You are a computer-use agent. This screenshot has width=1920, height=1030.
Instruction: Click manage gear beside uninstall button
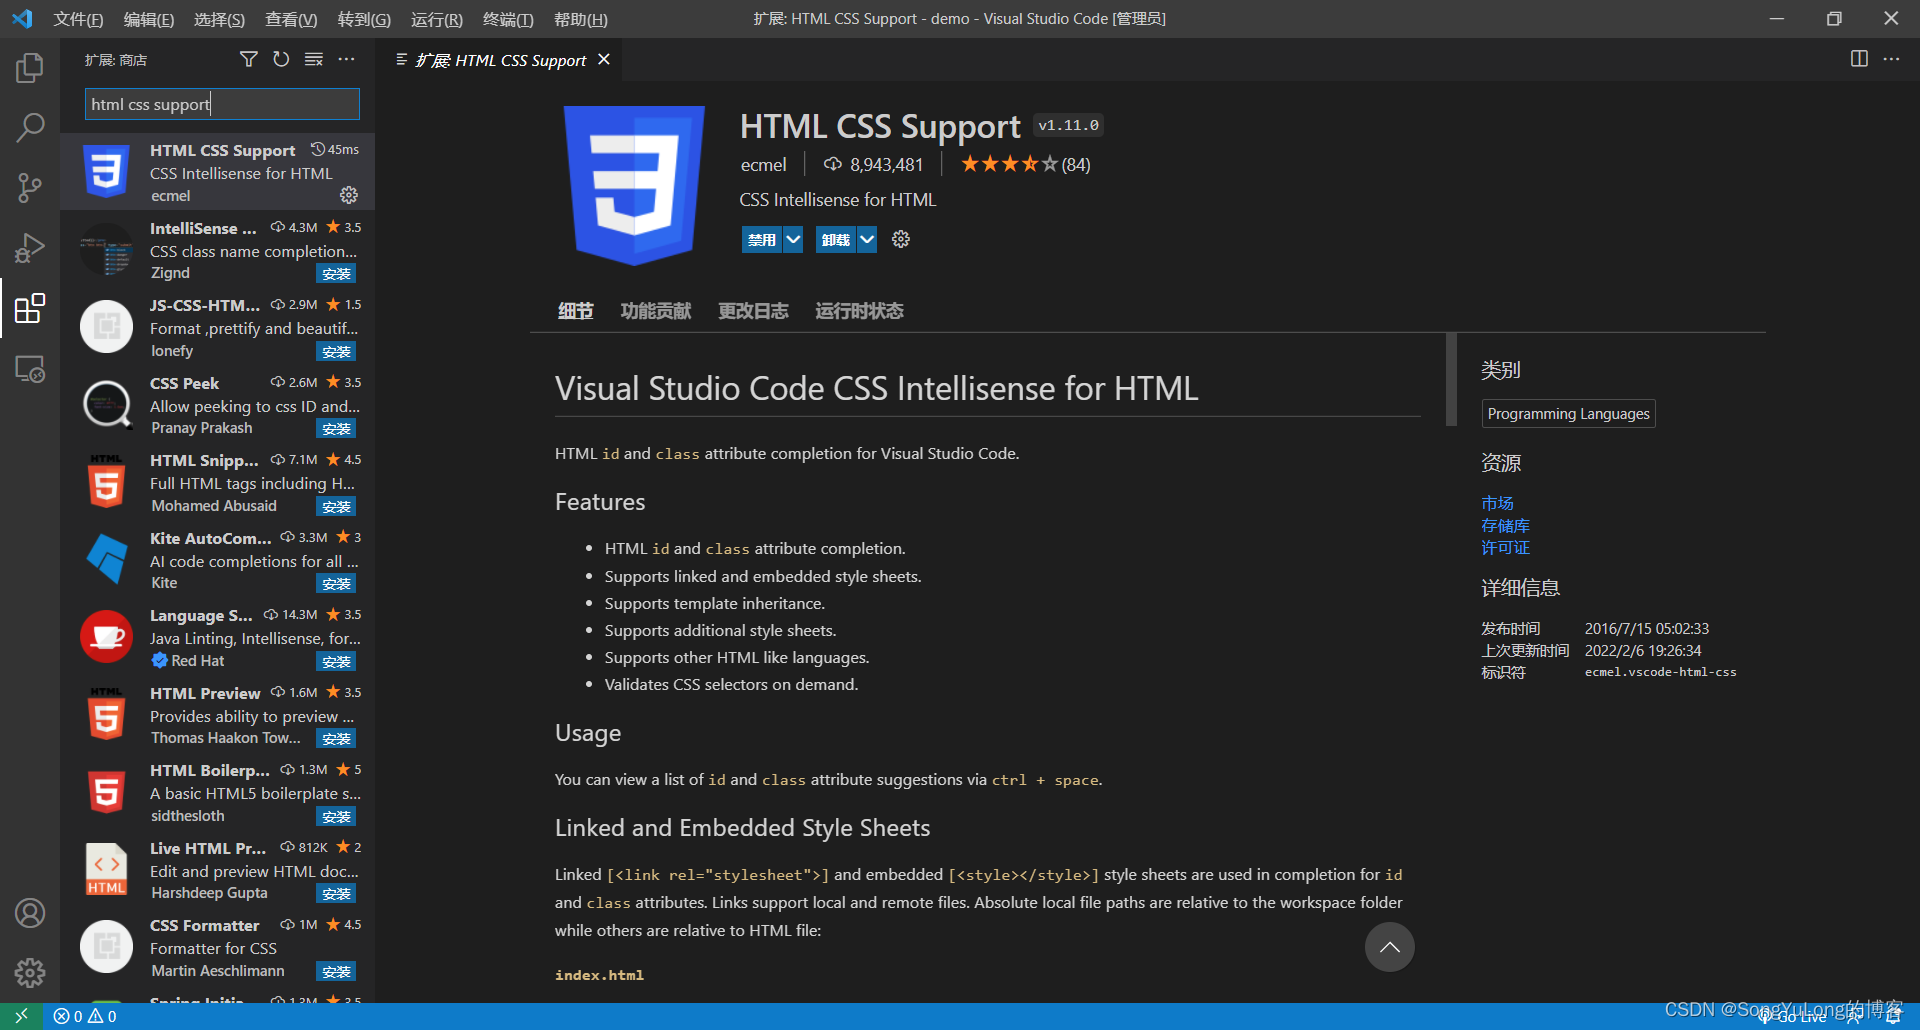tap(901, 239)
